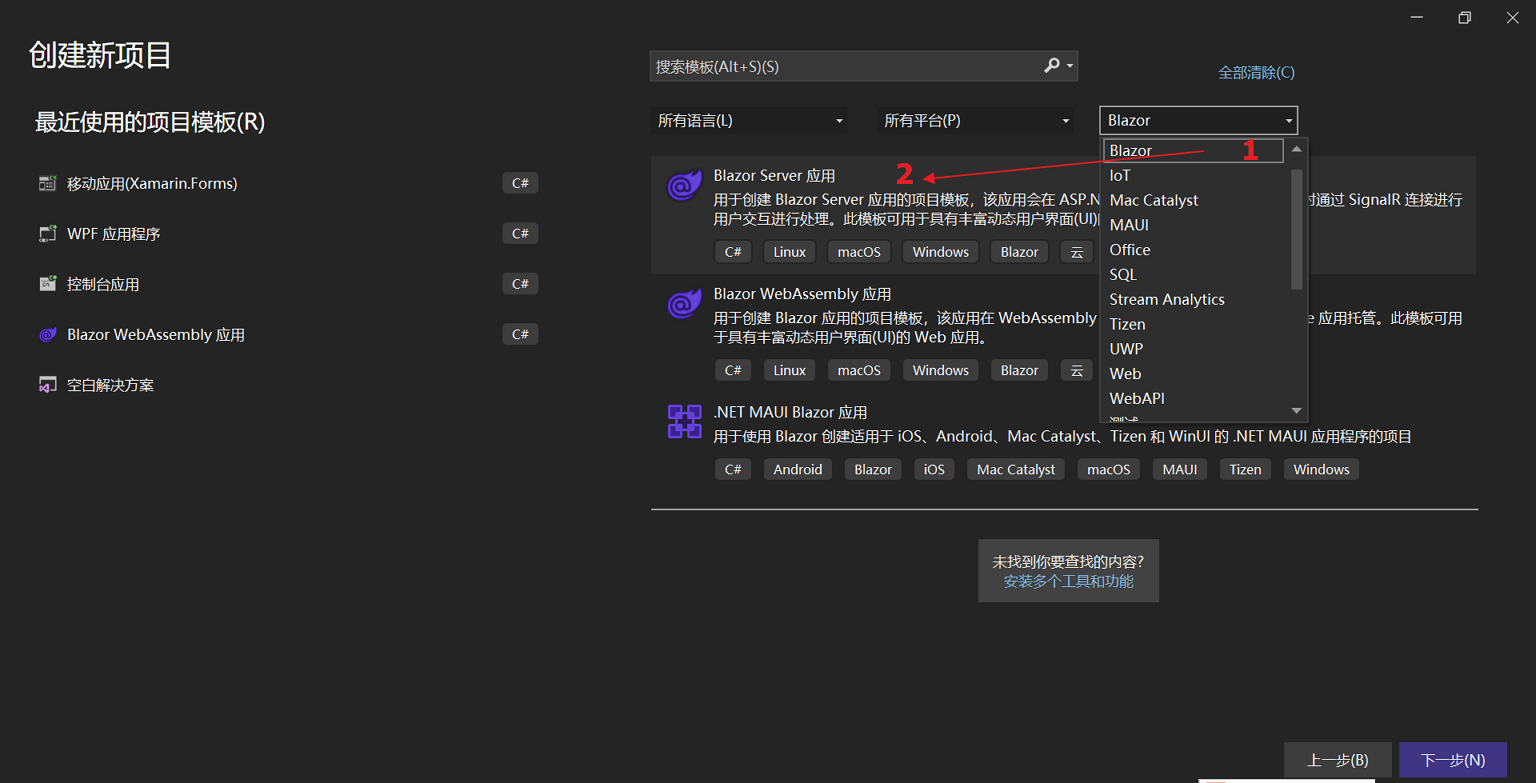1536x783 pixels.
Task: Click the C# tag beside 控制台应用
Action: pyautogui.click(x=520, y=284)
